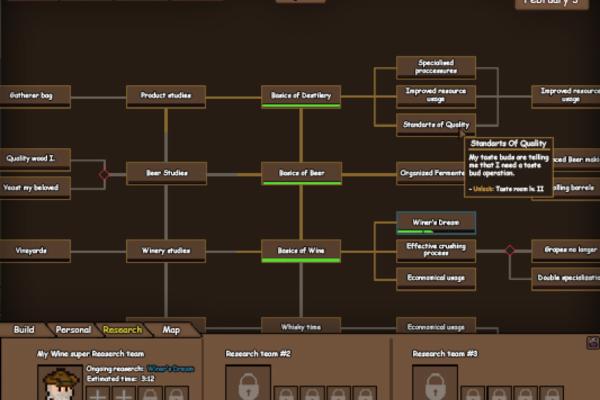Click Standarts of Quality research node

point(436,125)
